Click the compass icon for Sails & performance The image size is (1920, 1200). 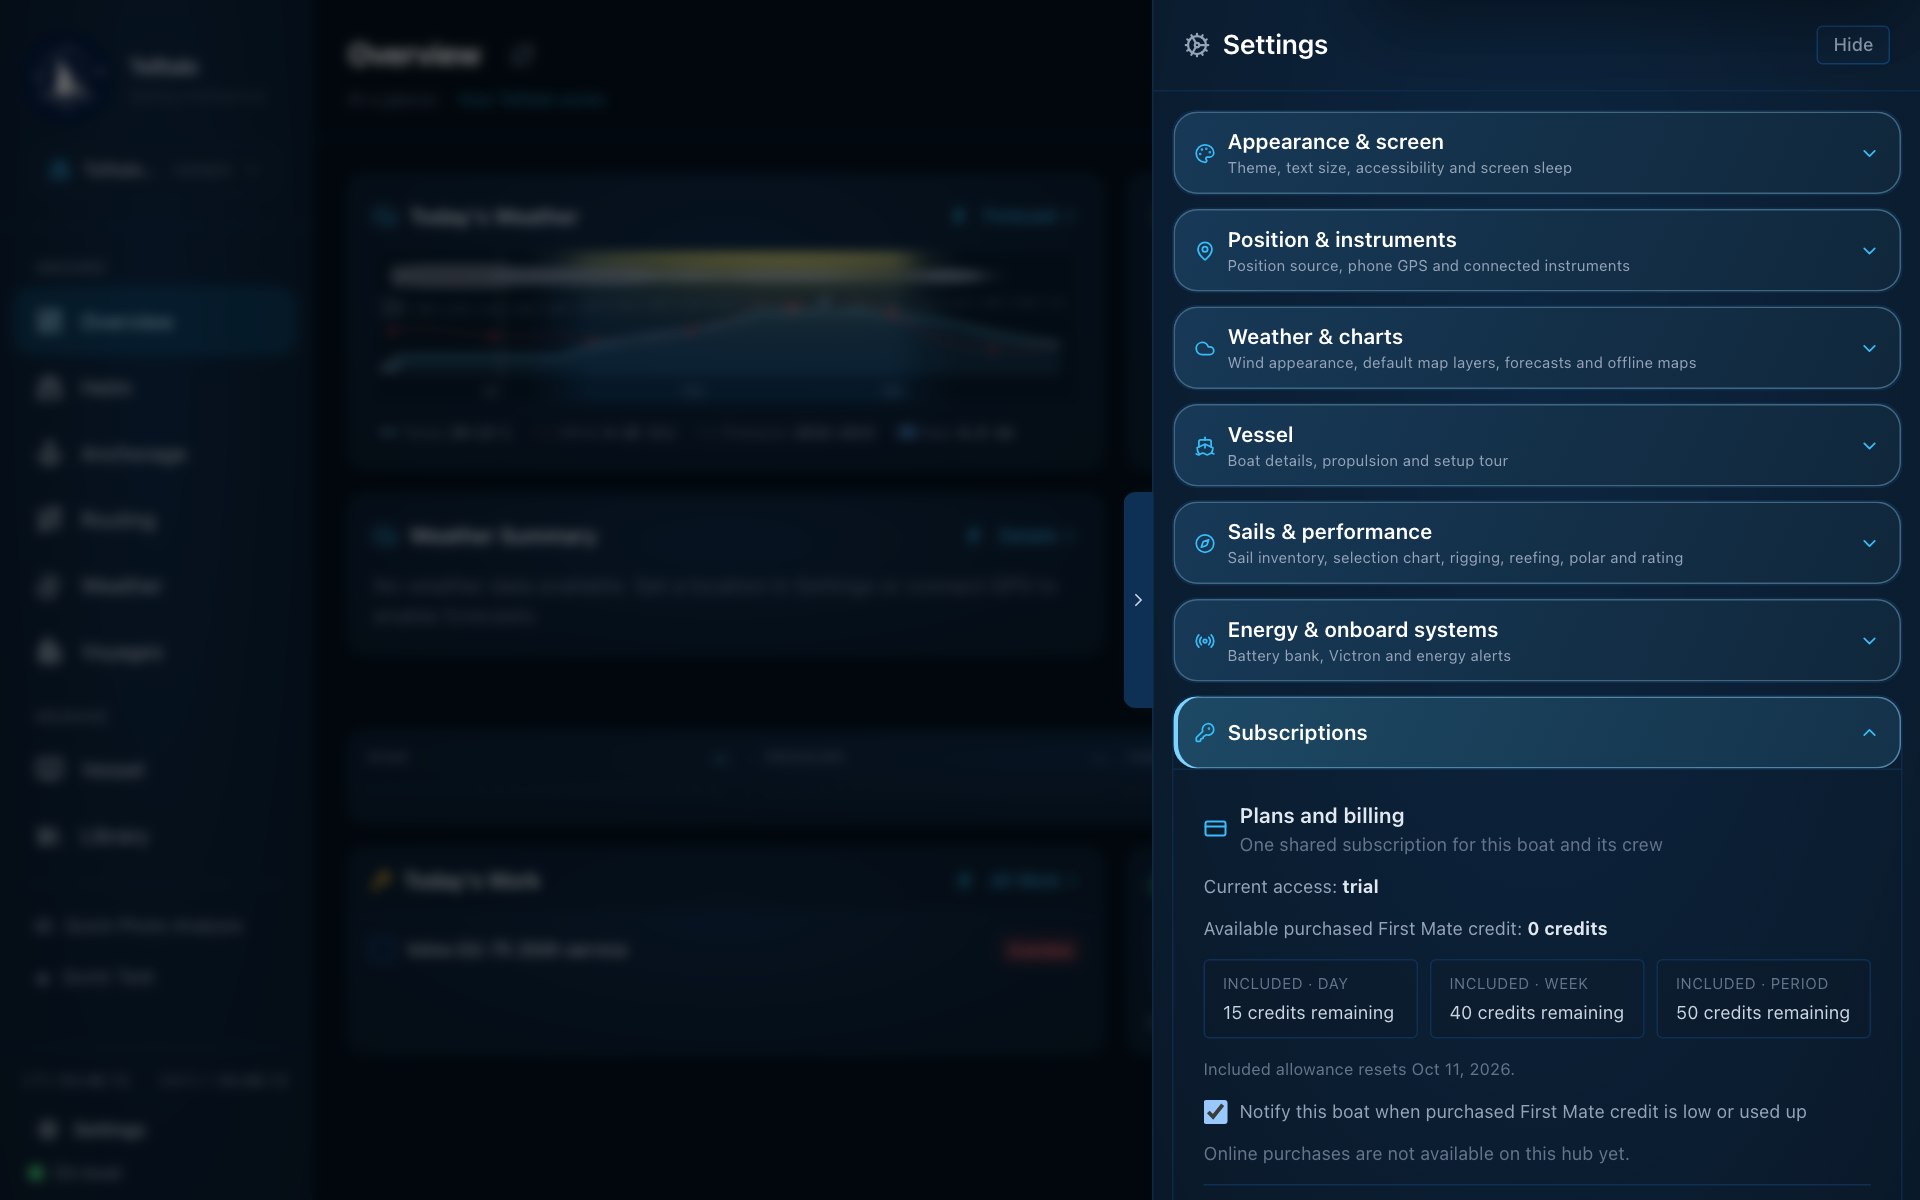click(x=1205, y=544)
